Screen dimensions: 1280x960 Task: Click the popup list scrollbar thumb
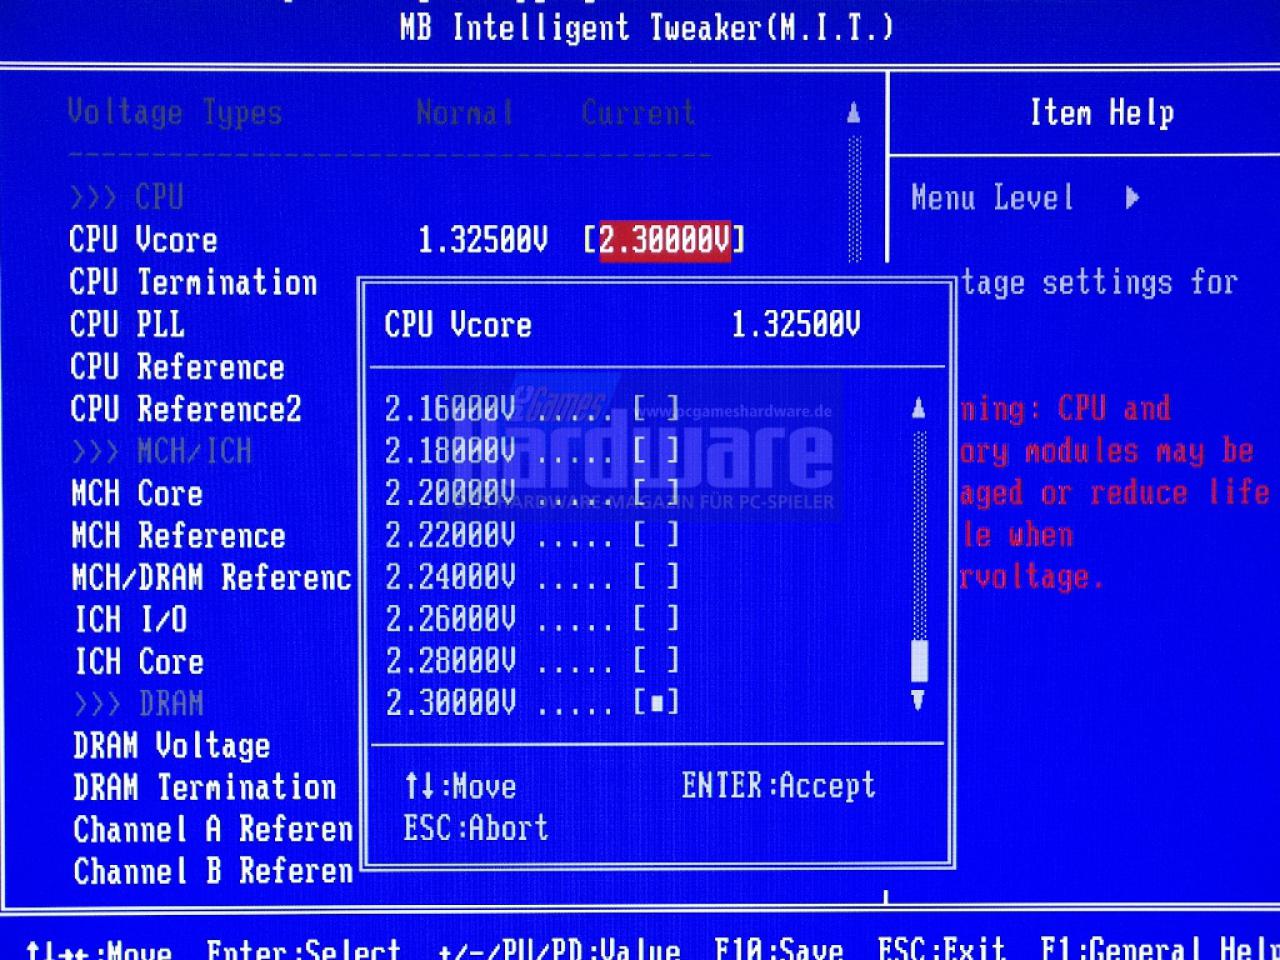click(919, 660)
